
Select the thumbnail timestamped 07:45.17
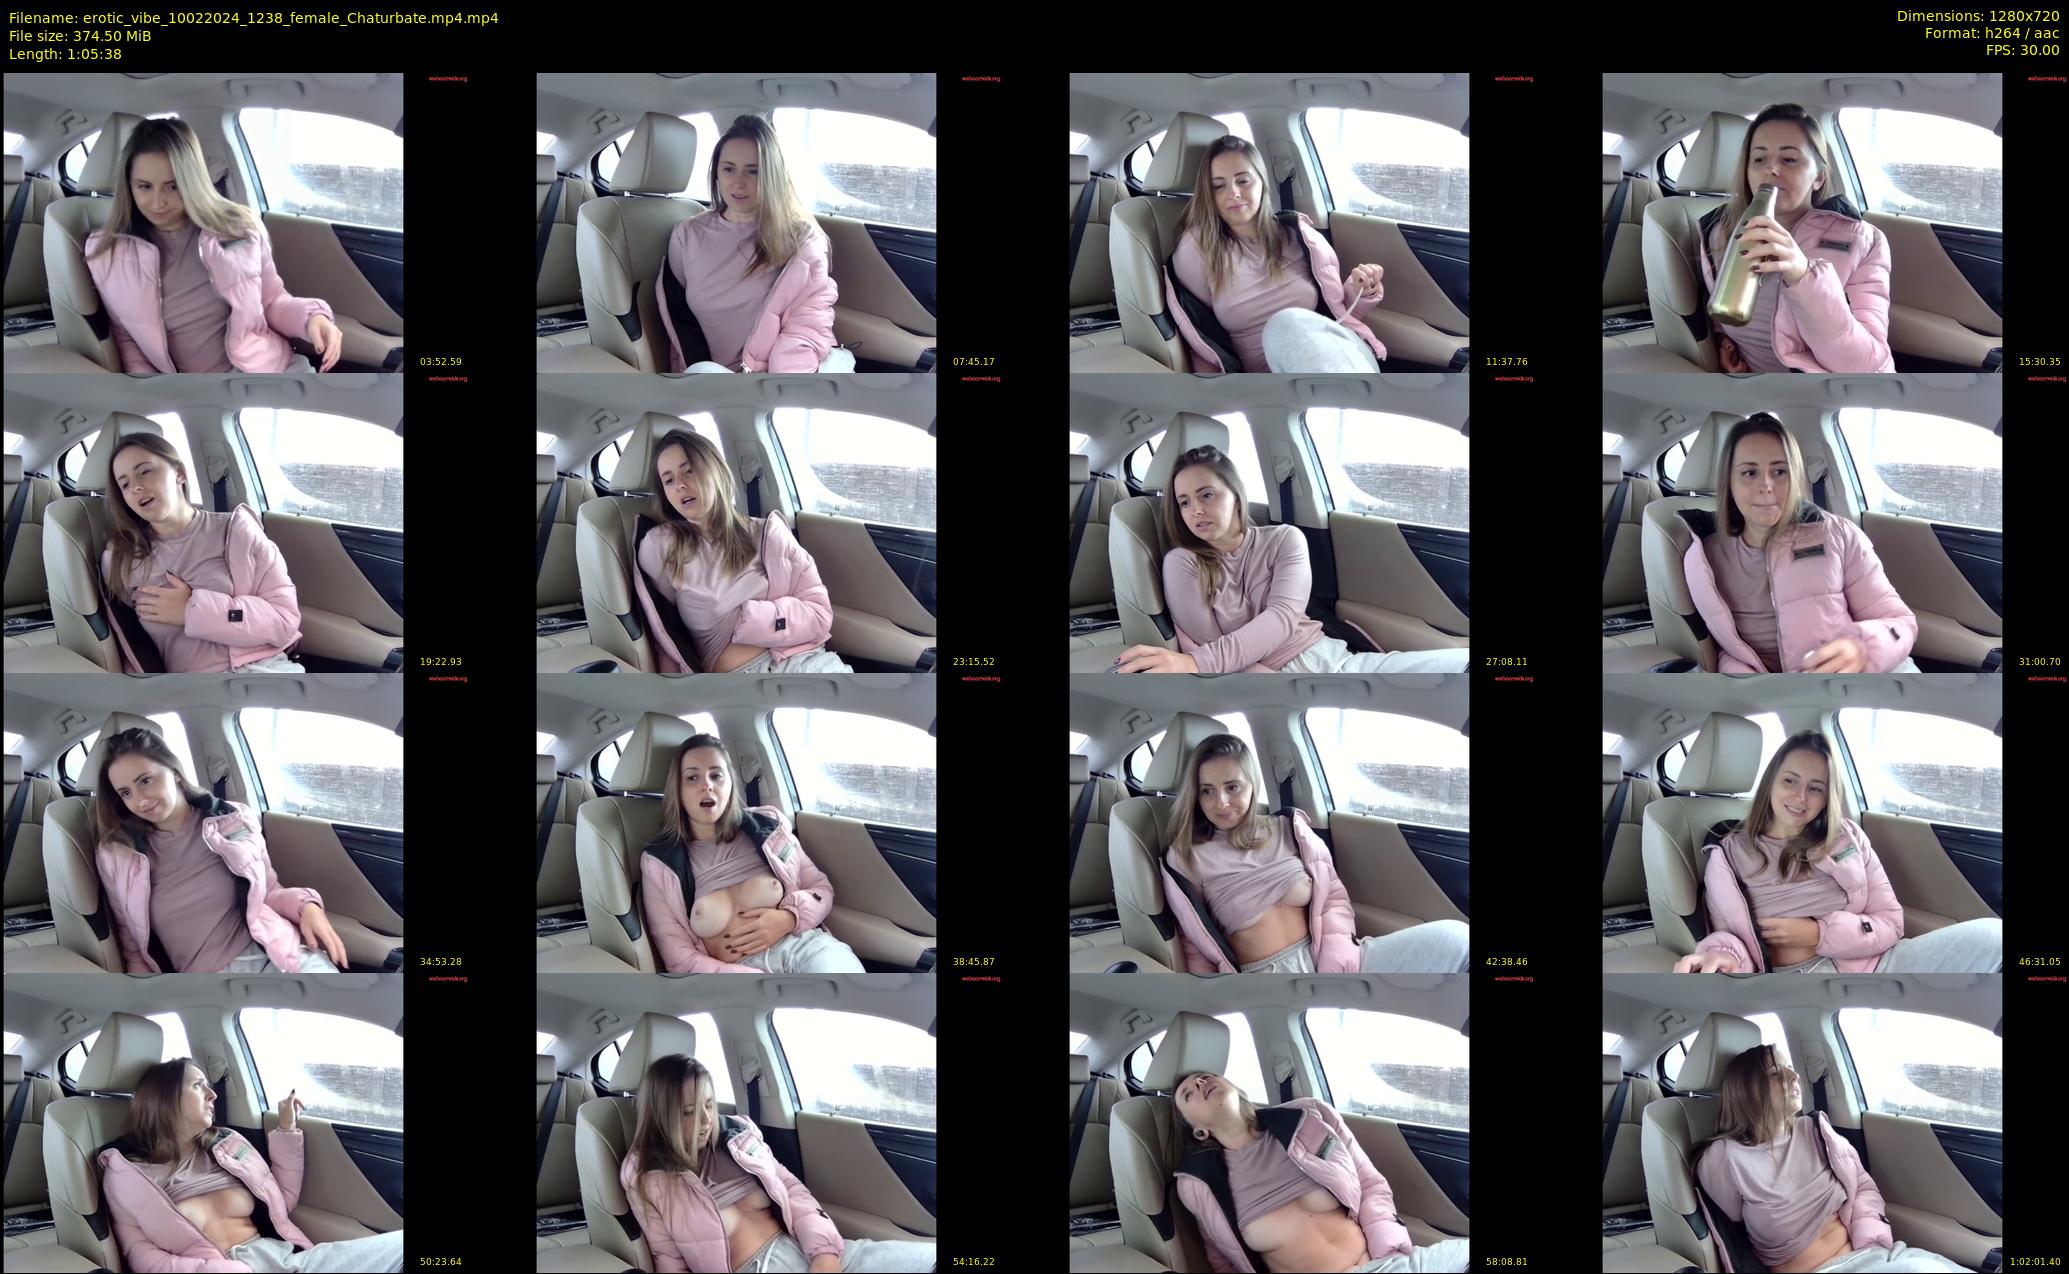point(736,222)
